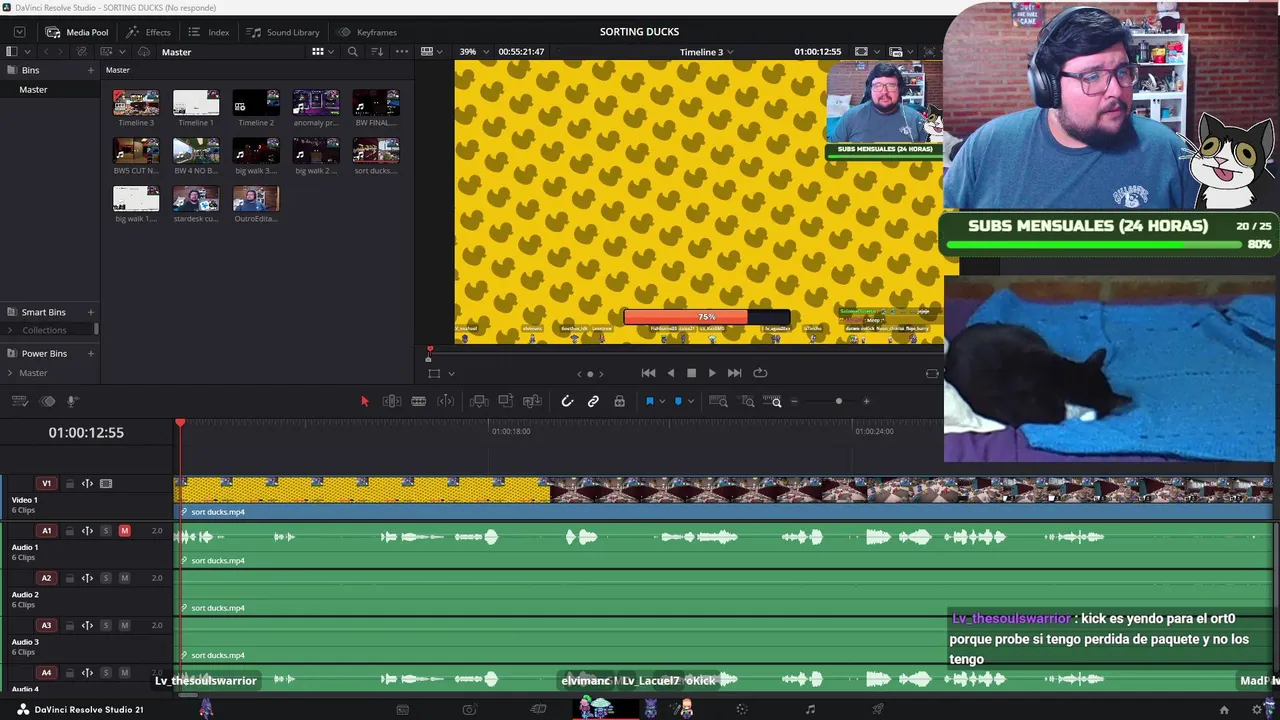
Task: Add a new bin next to Bins
Action: (91, 70)
